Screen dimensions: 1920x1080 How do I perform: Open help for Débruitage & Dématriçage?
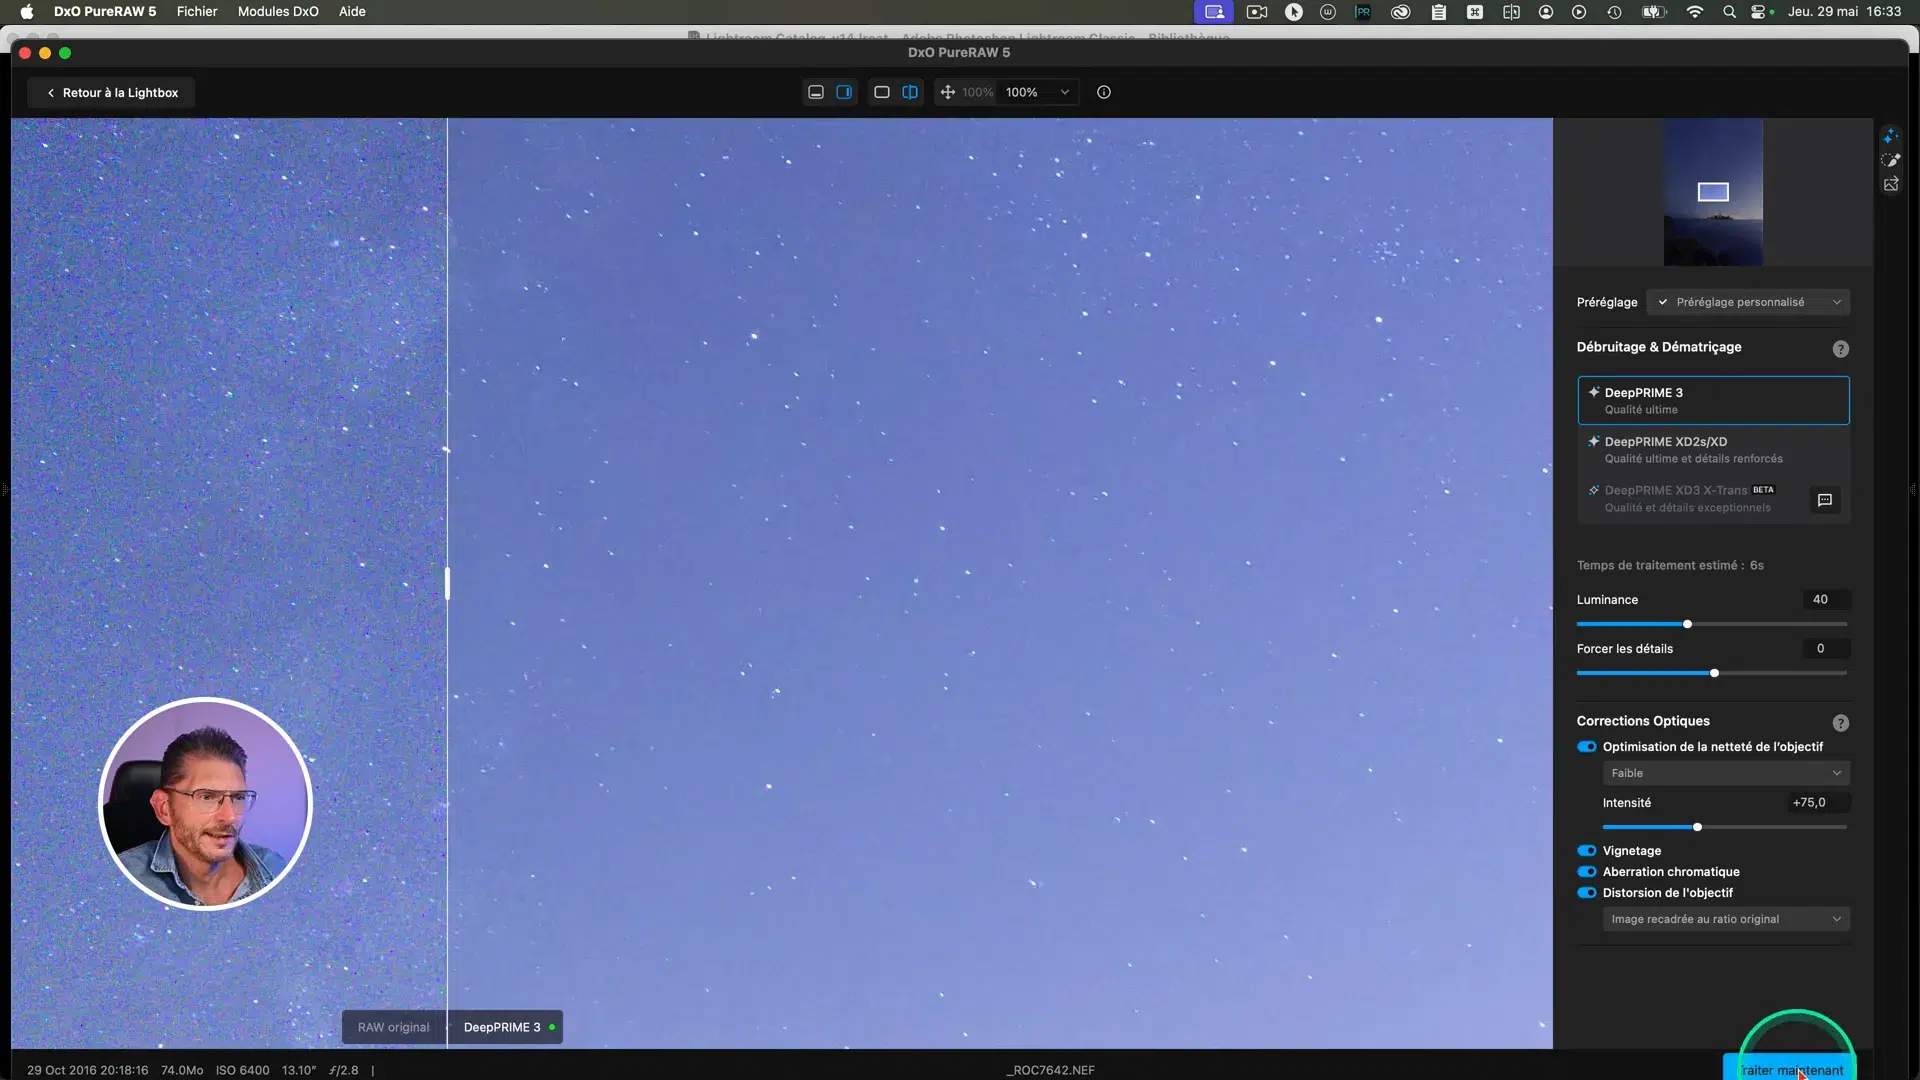click(1840, 349)
